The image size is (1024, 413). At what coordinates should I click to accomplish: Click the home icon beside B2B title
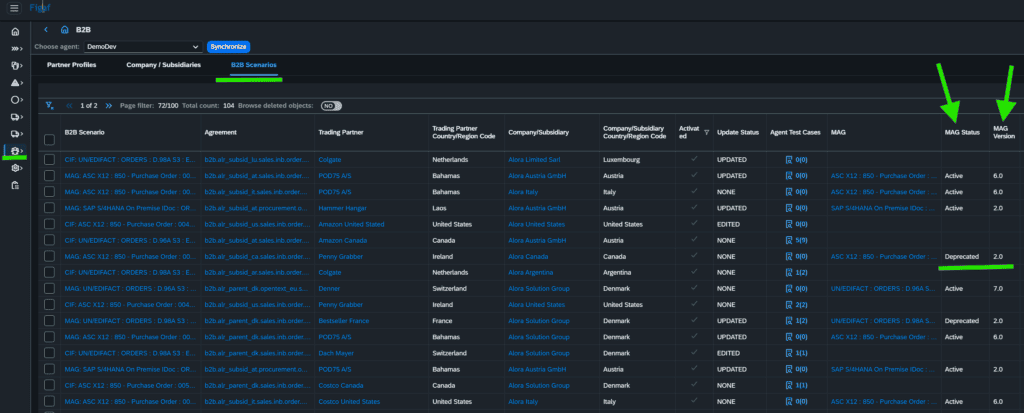click(x=64, y=29)
